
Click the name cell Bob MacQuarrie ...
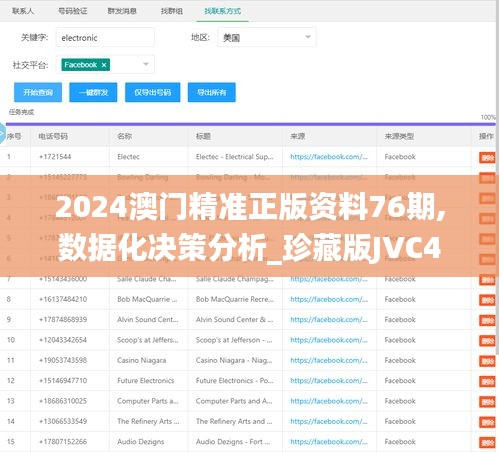(147, 299)
